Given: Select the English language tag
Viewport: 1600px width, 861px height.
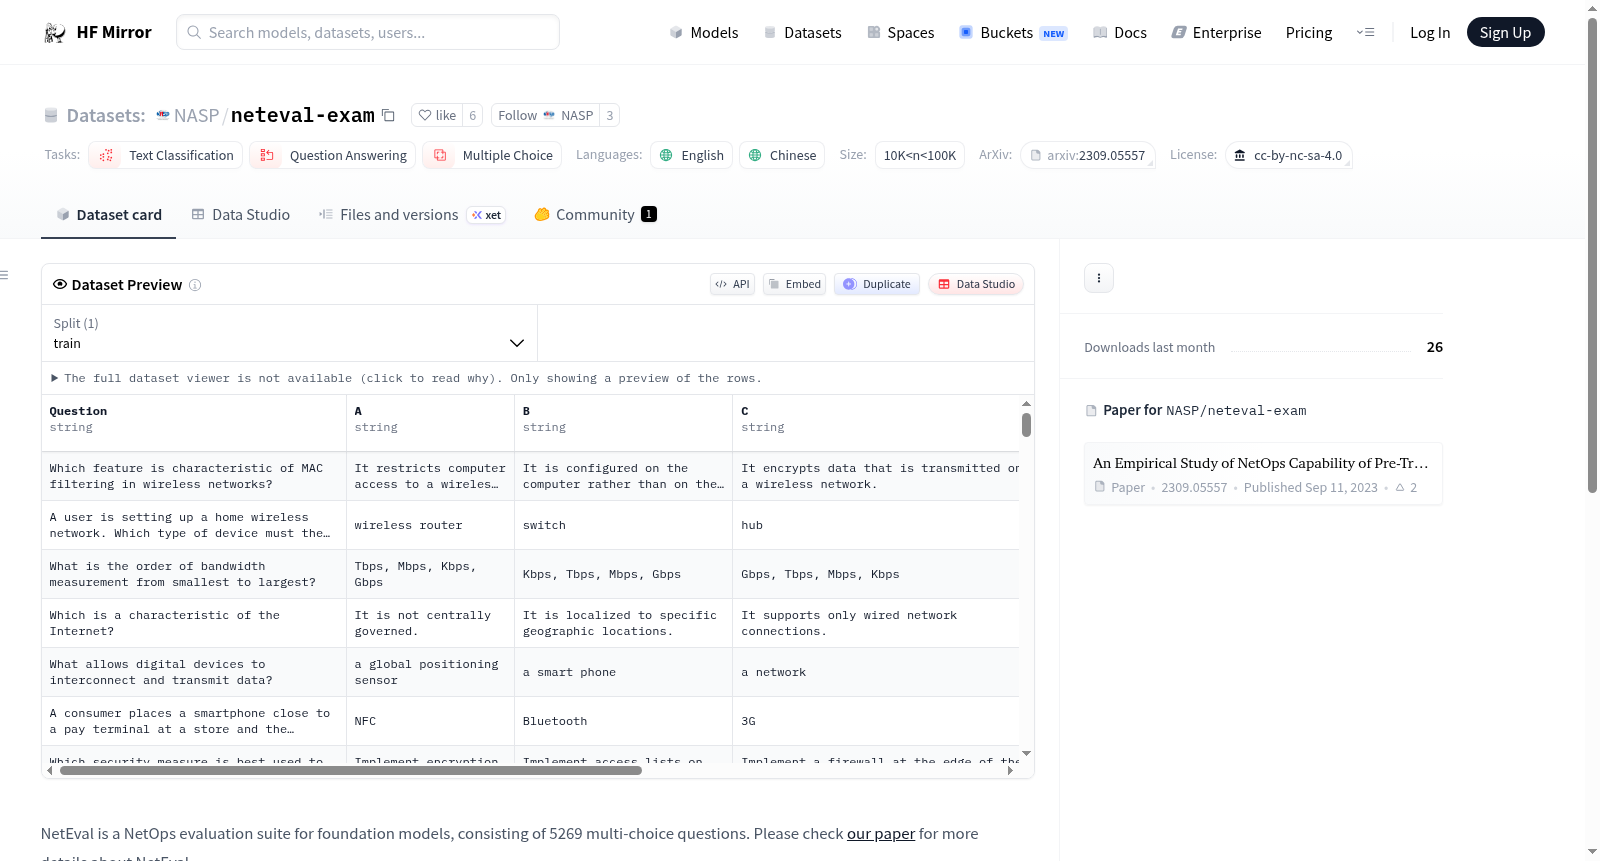Looking at the screenshot, I should tap(692, 156).
